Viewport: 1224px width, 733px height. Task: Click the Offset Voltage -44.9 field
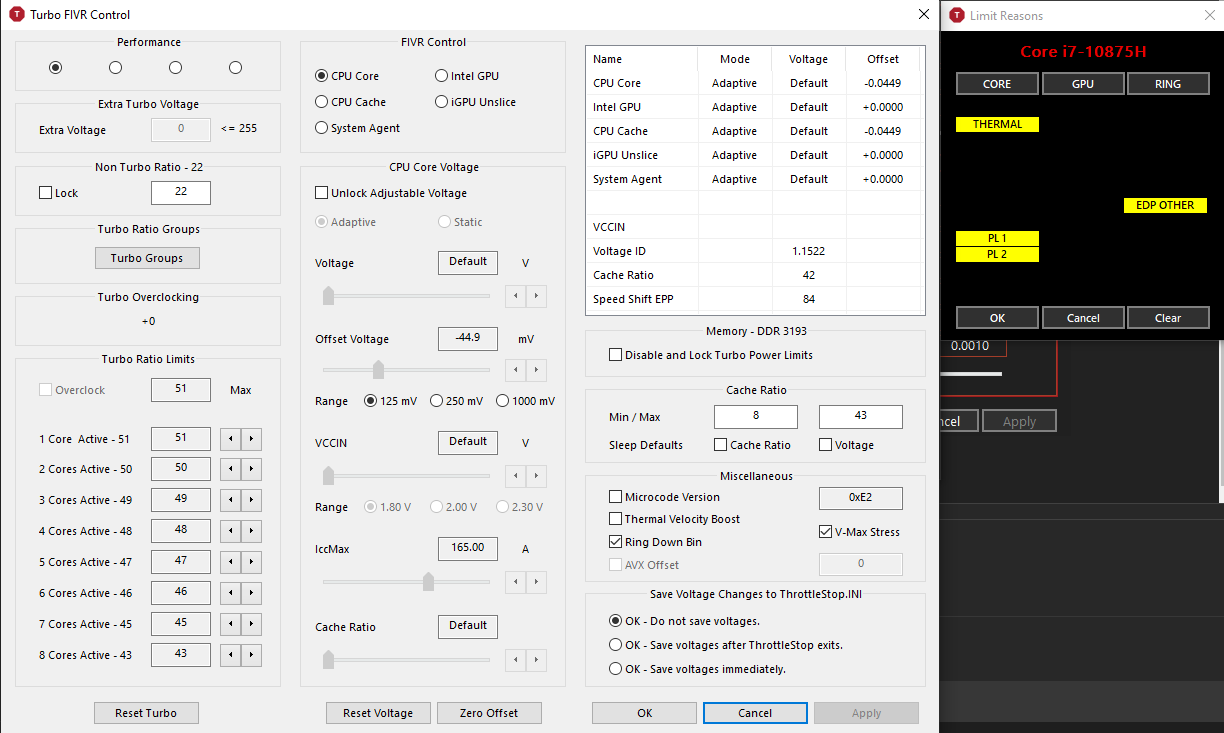click(468, 339)
